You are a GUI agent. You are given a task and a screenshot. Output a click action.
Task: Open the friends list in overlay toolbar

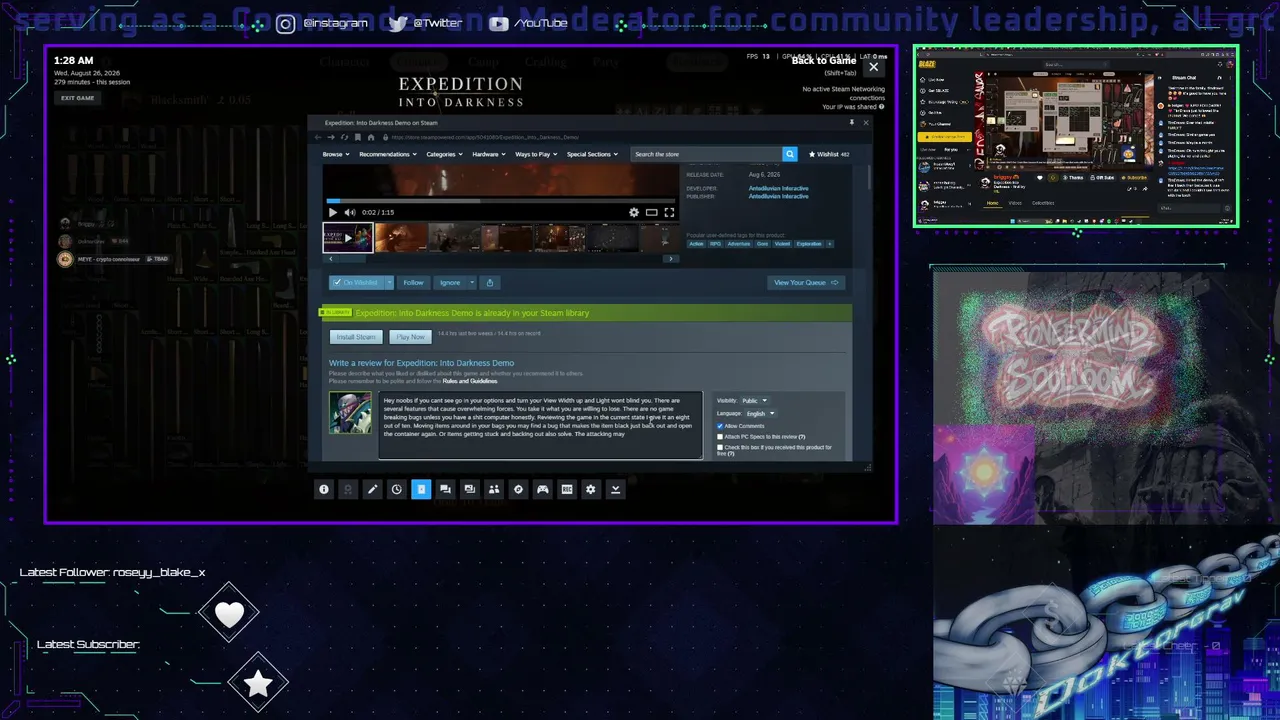(494, 489)
